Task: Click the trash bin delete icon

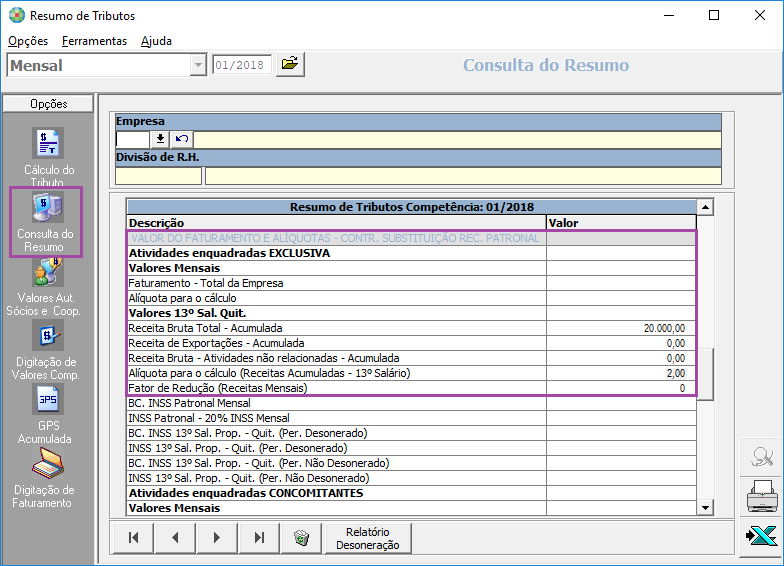Action: [301, 538]
